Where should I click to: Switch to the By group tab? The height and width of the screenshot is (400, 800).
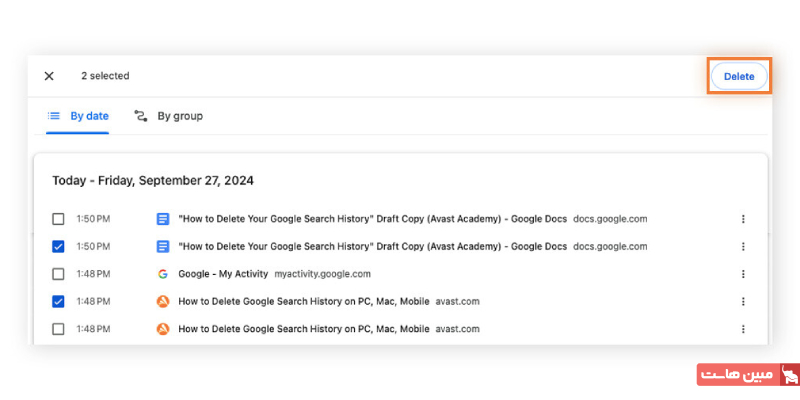pos(169,116)
